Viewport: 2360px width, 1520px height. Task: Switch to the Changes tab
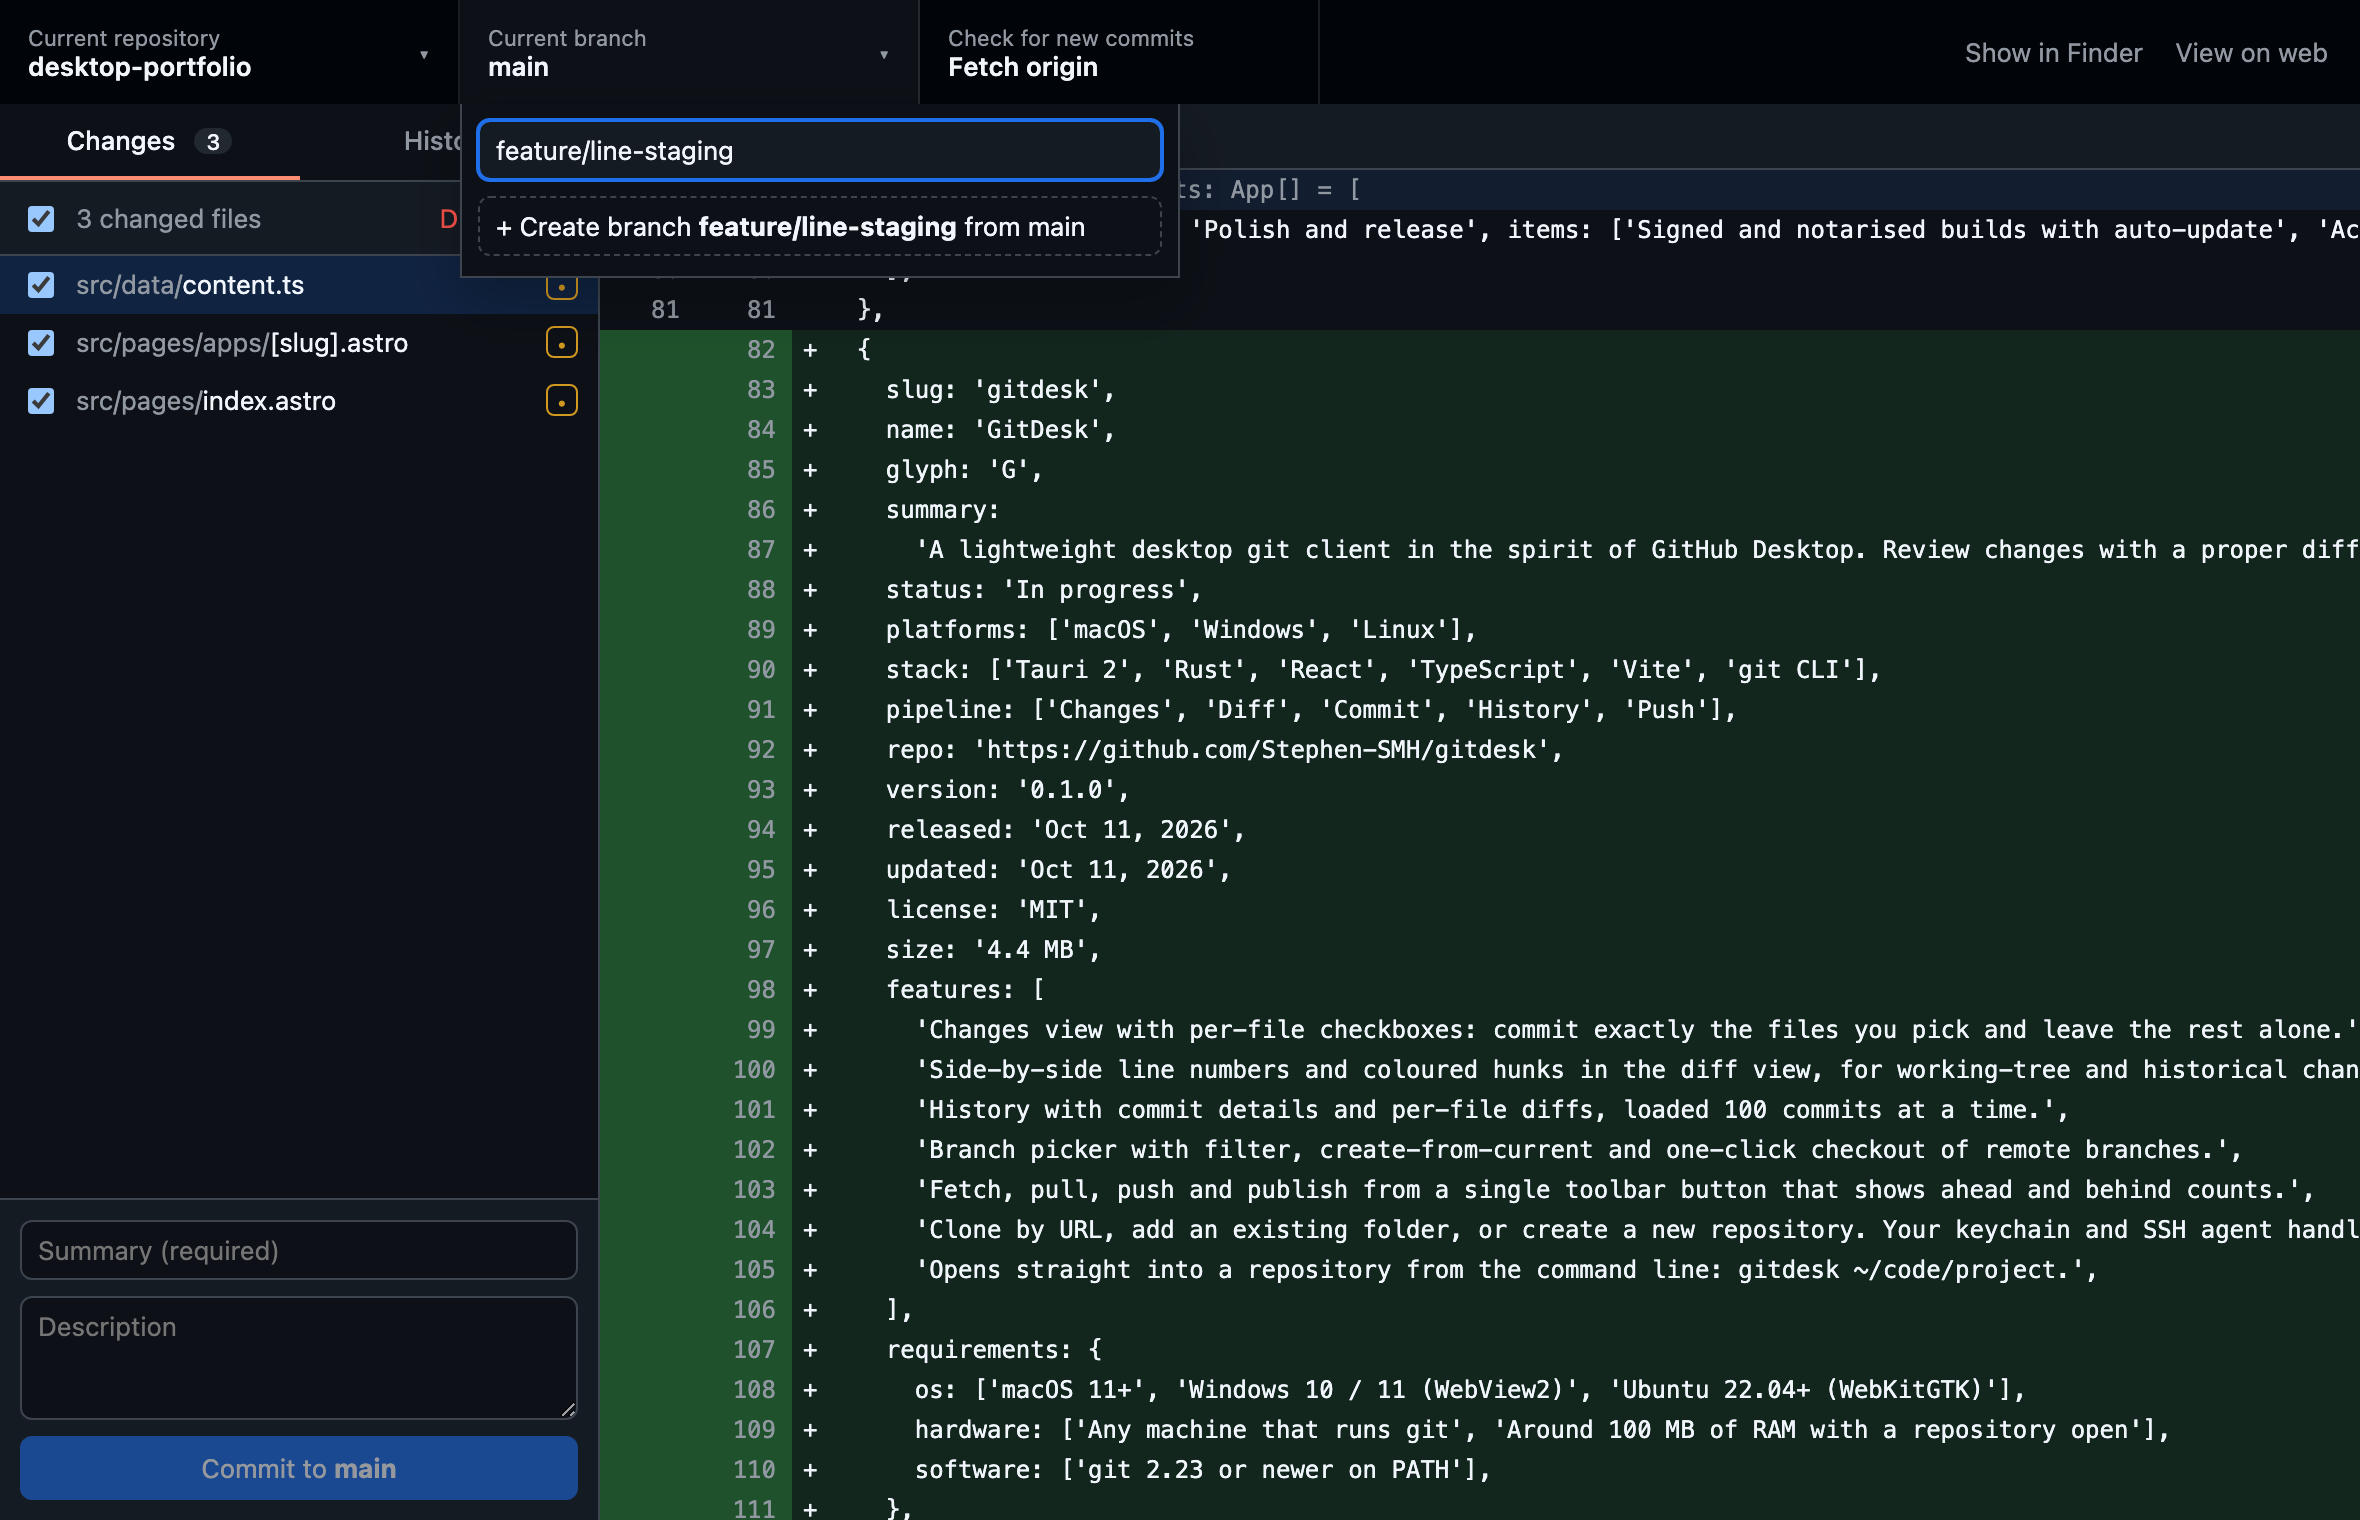click(x=149, y=141)
